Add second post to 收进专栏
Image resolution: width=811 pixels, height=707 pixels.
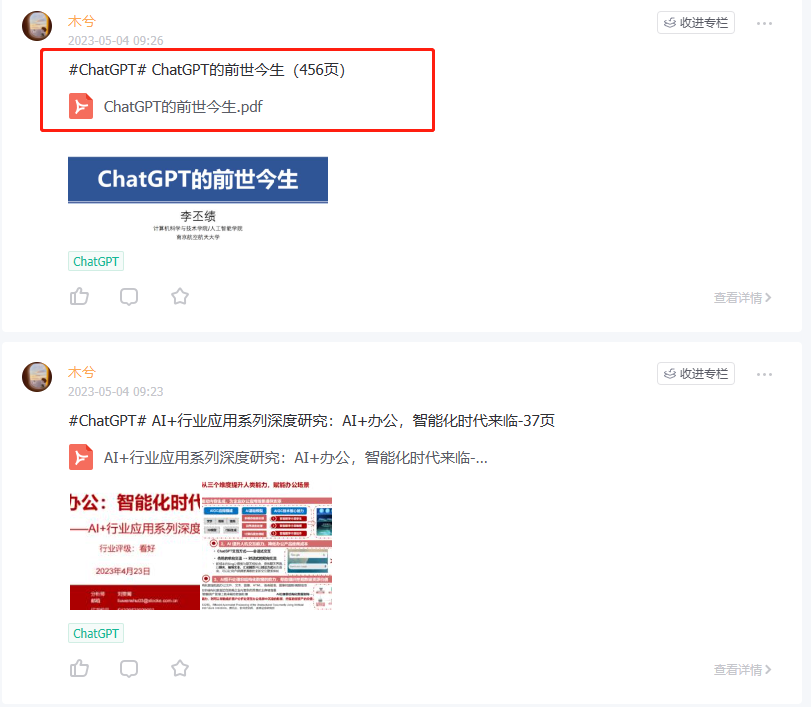coord(696,374)
